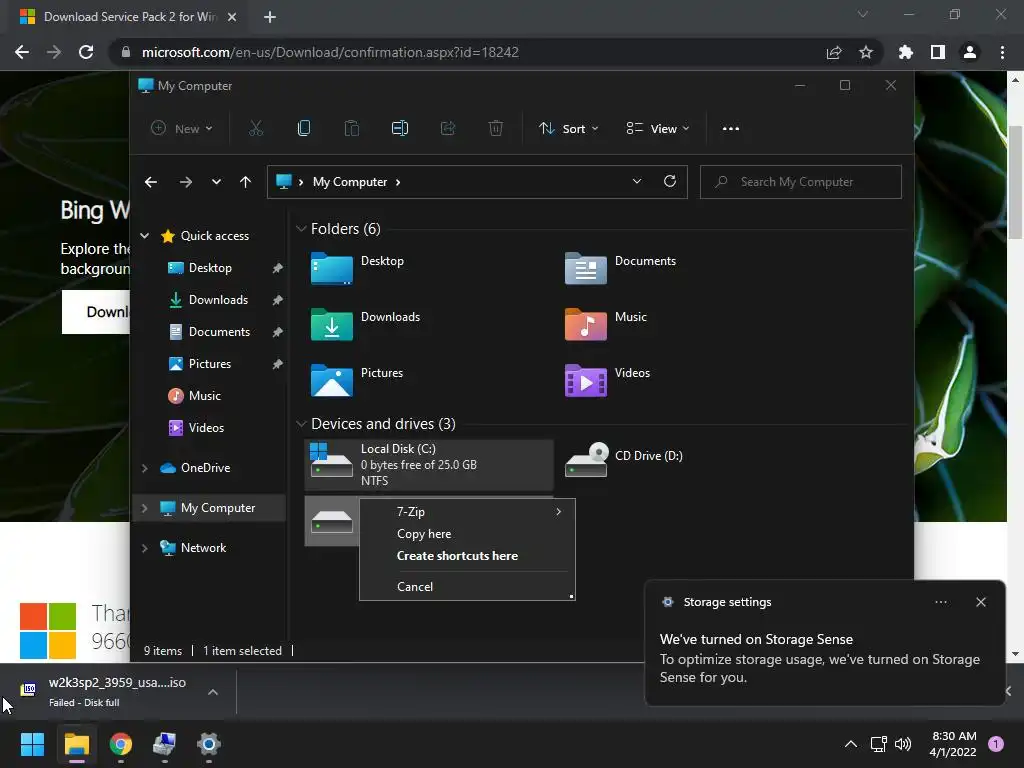
Task: Go forward in Explorer navigation
Action: point(185,182)
